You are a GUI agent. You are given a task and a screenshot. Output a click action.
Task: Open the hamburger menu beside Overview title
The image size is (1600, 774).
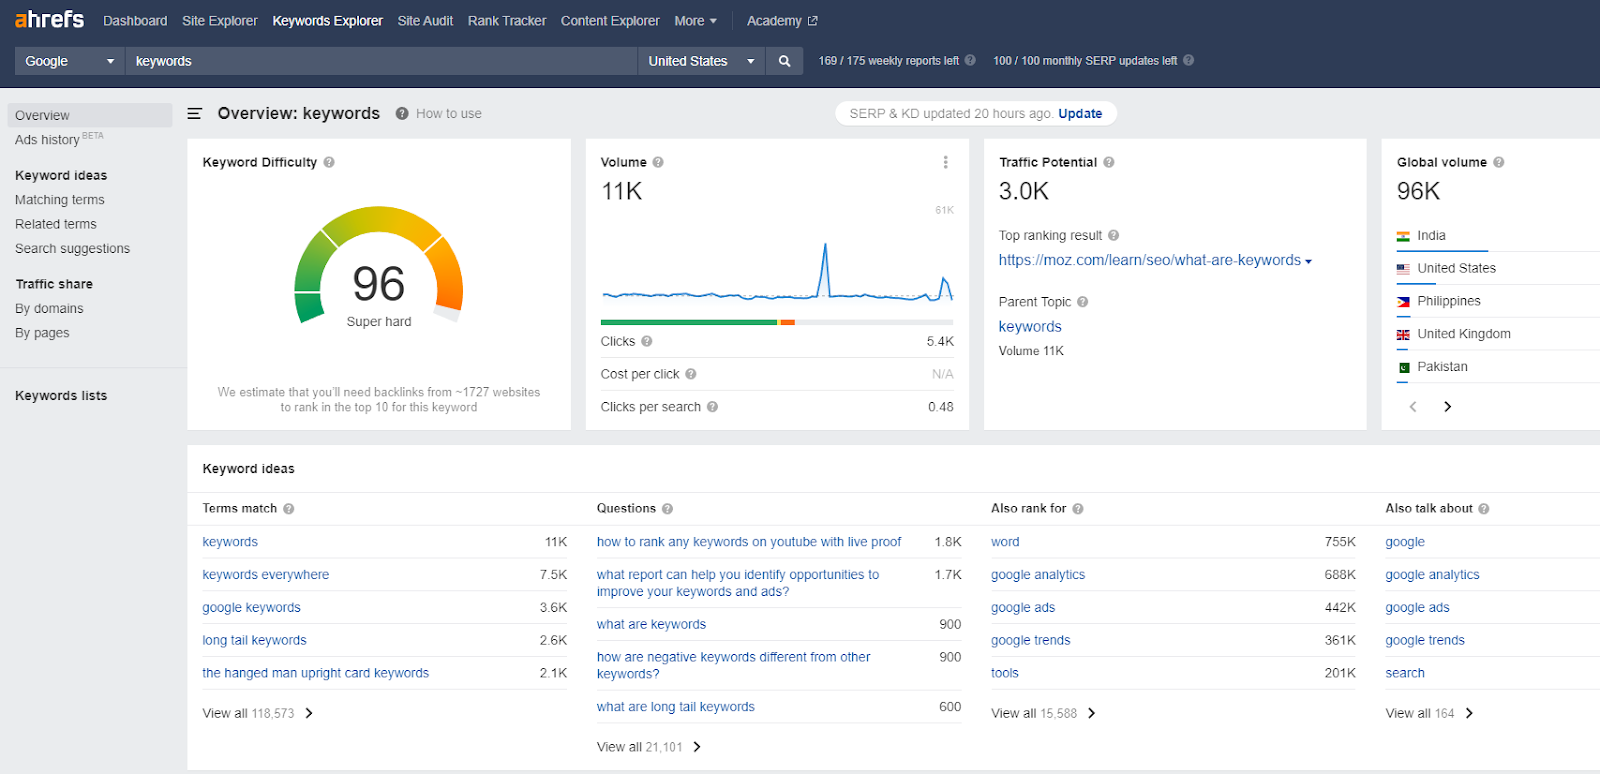click(x=195, y=114)
